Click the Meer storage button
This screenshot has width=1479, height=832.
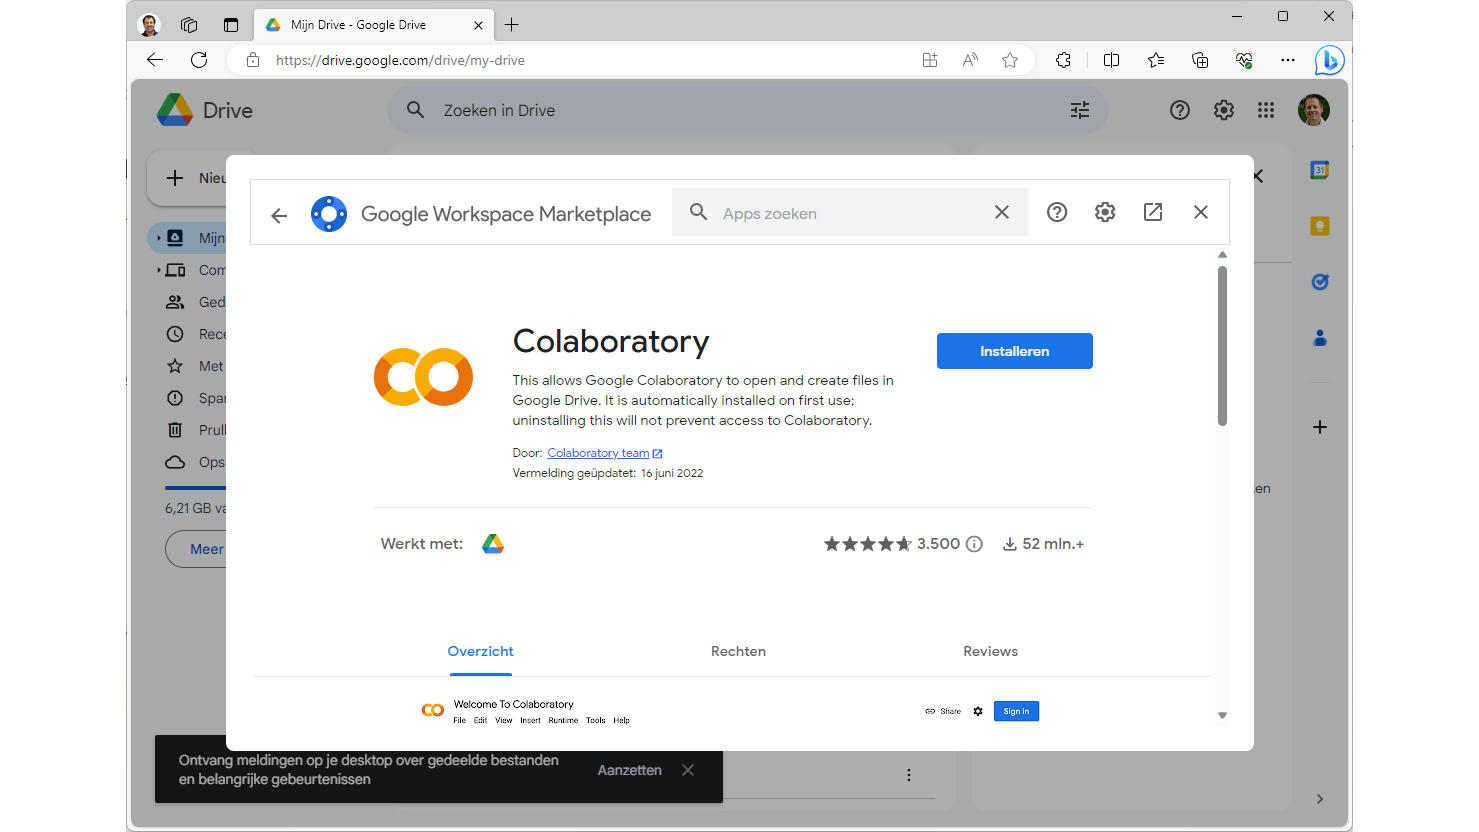[197, 549]
